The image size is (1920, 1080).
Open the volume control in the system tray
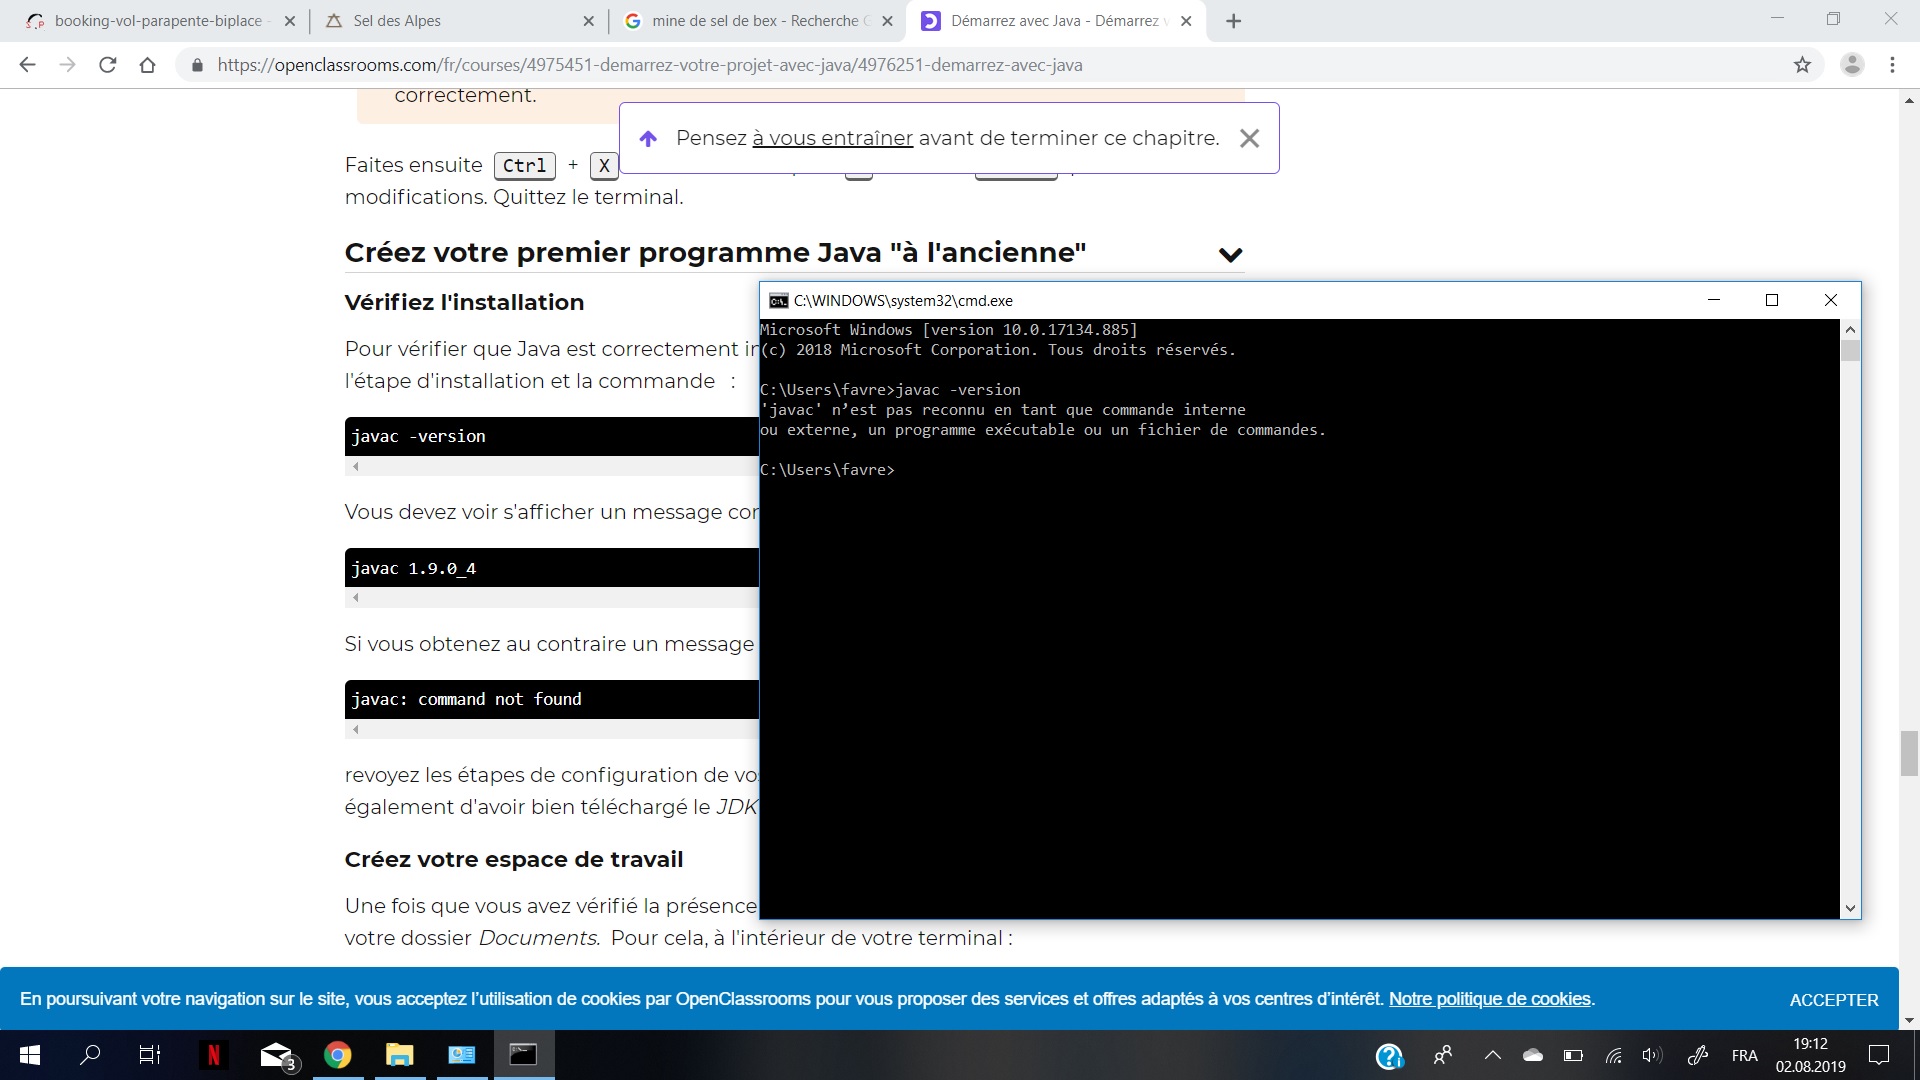tap(1651, 1055)
